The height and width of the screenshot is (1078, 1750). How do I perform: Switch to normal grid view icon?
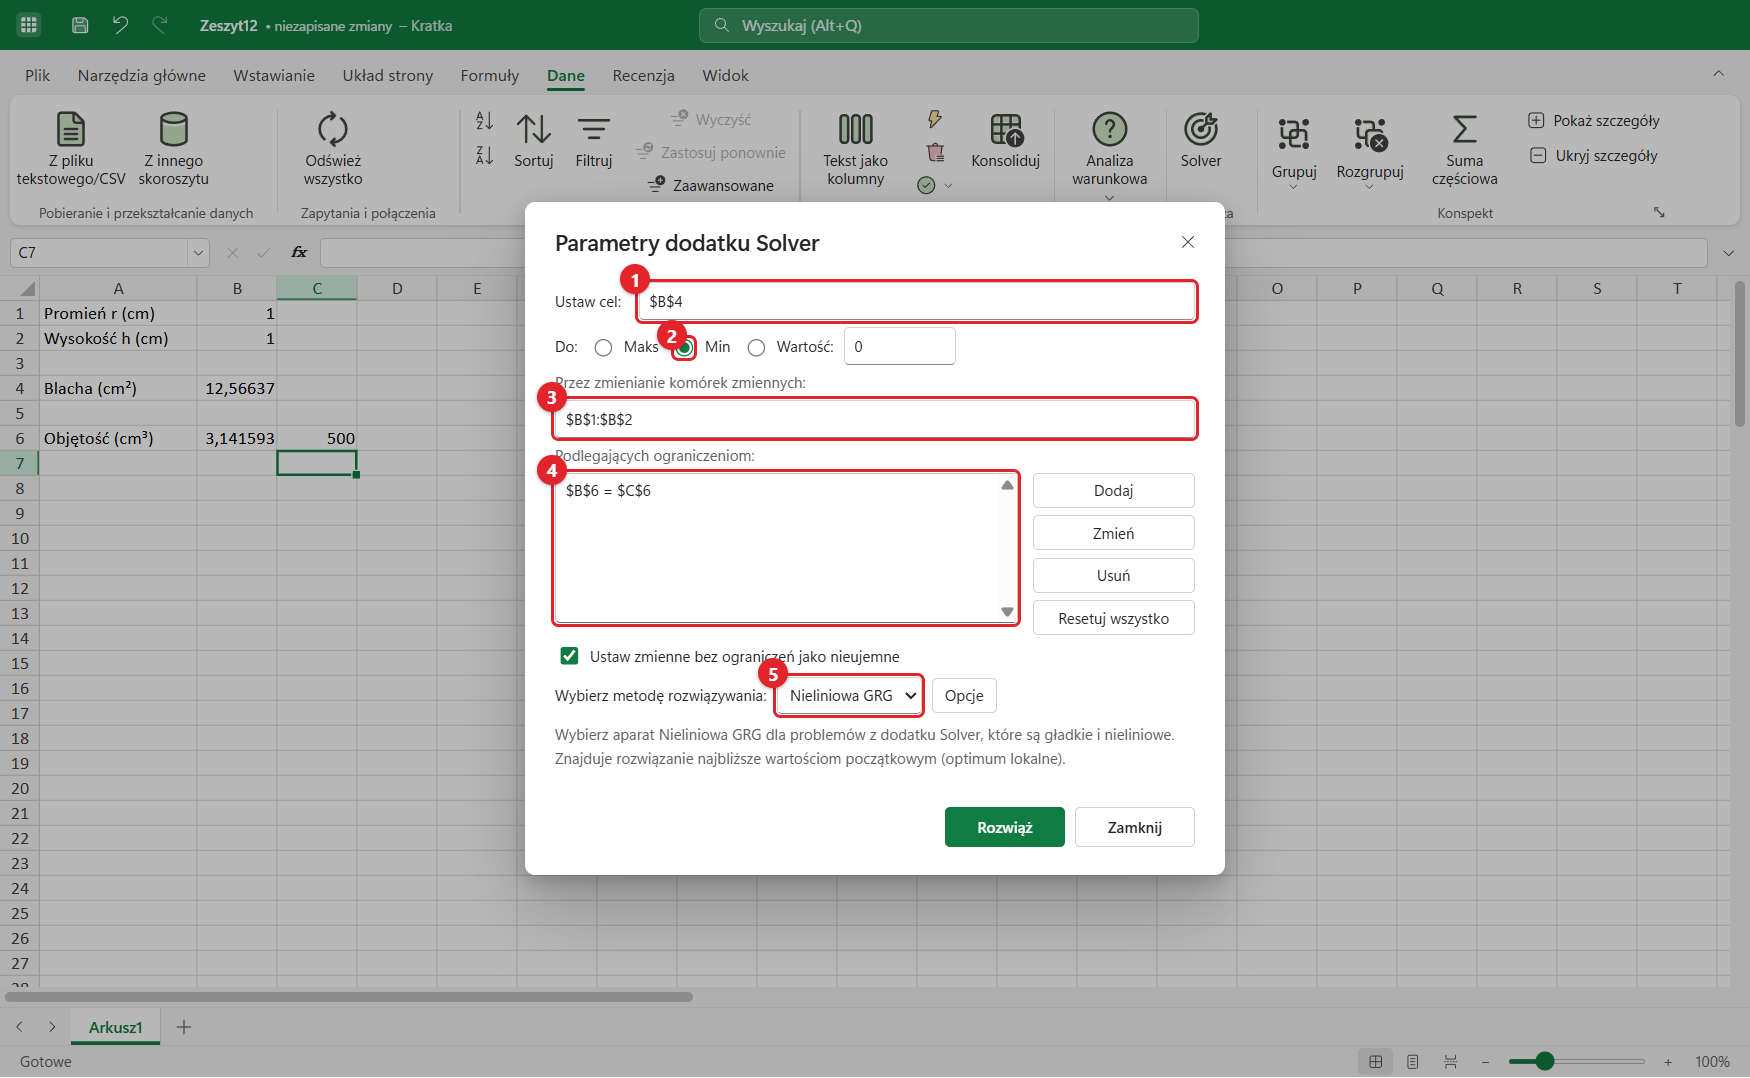pos(1376,1062)
